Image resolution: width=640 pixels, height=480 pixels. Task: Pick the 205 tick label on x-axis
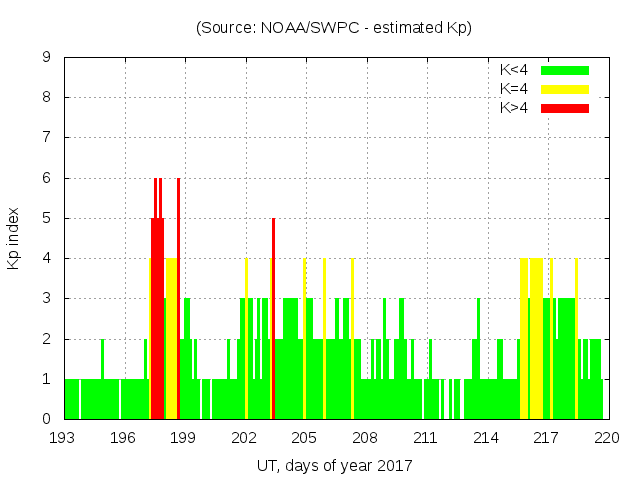(305, 437)
